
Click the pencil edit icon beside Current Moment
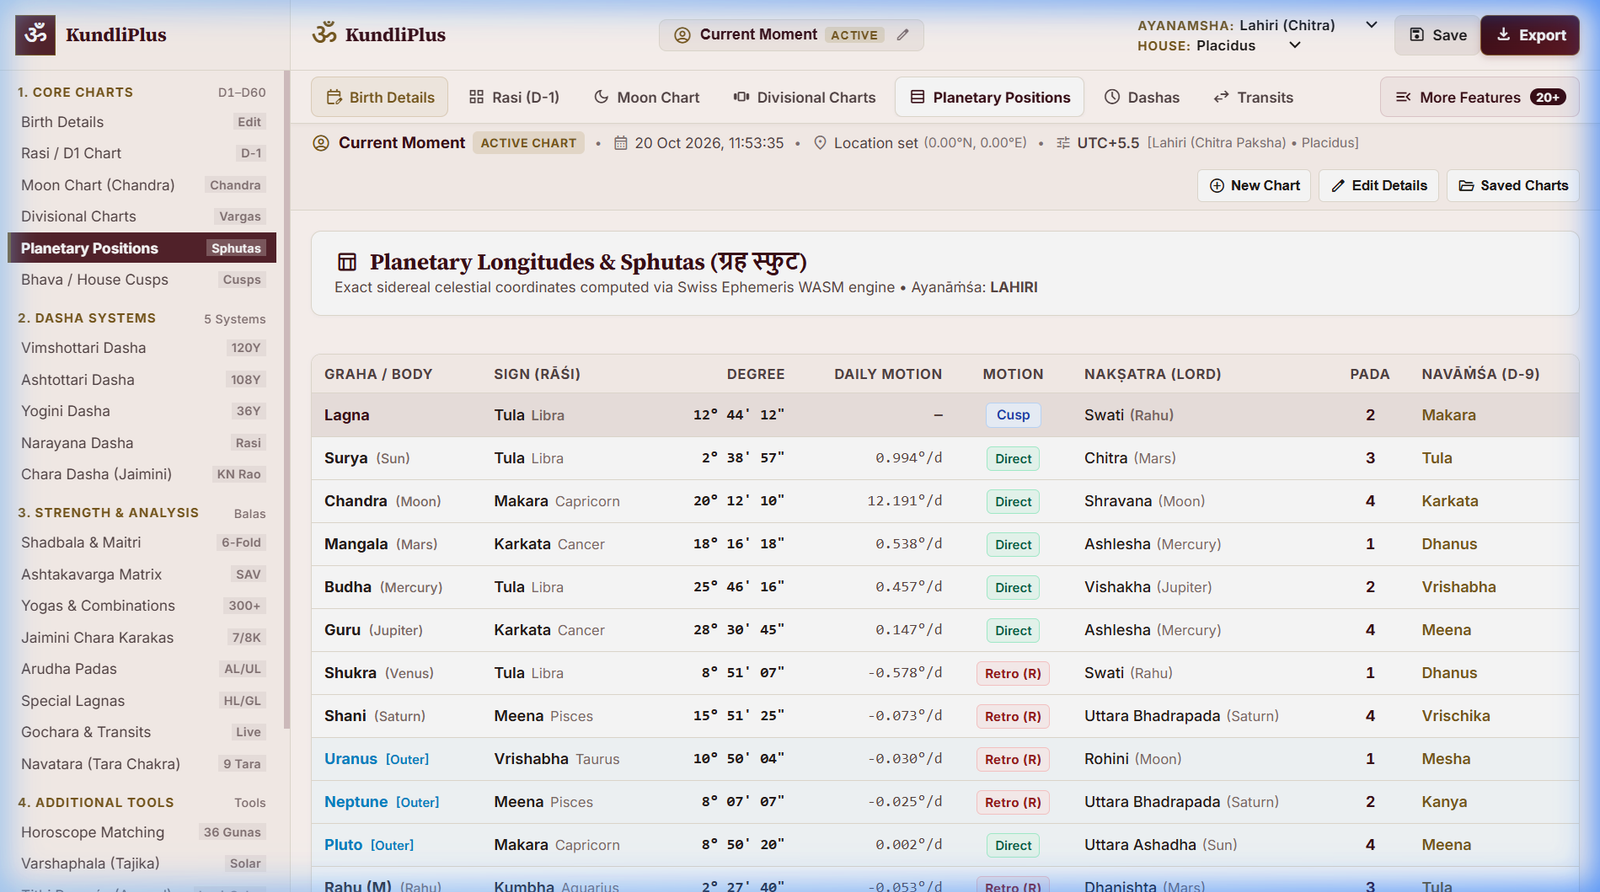click(x=903, y=35)
